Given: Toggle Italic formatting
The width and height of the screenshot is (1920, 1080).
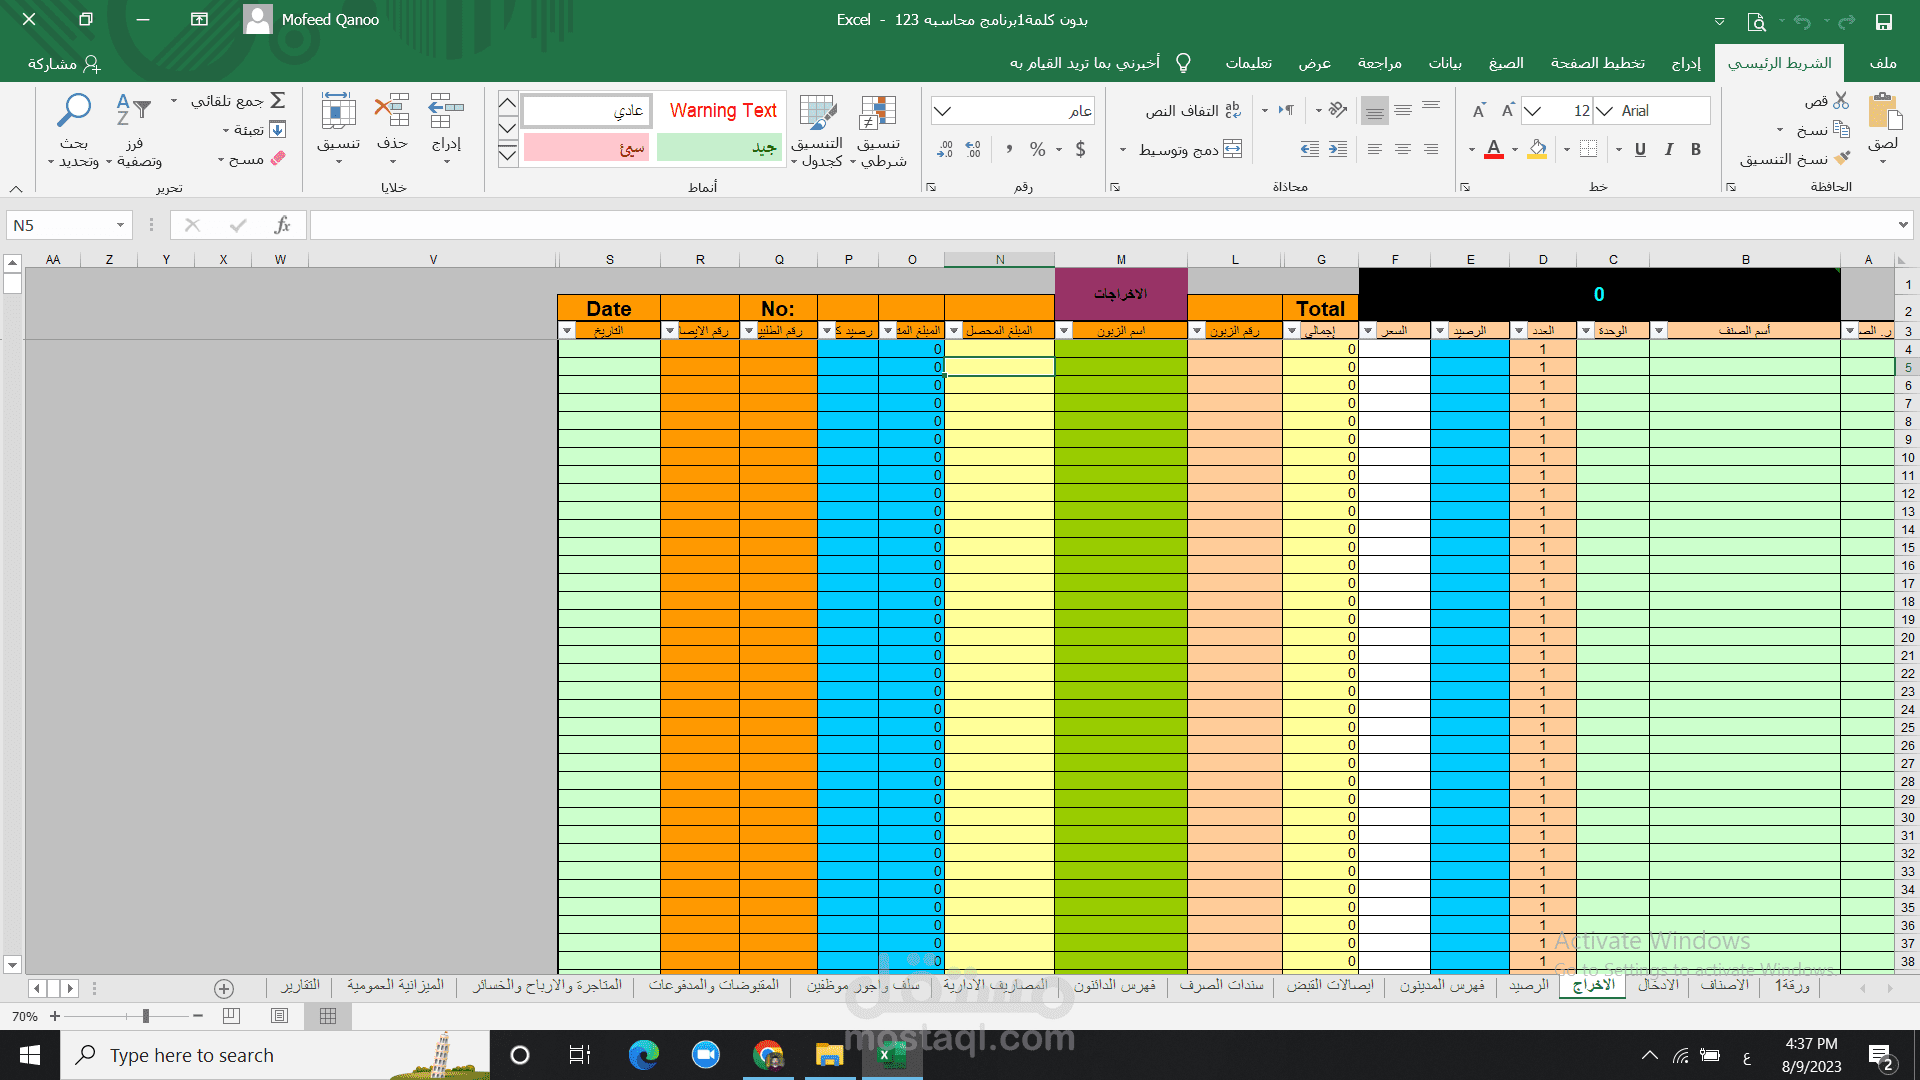Looking at the screenshot, I should (1668, 149).
